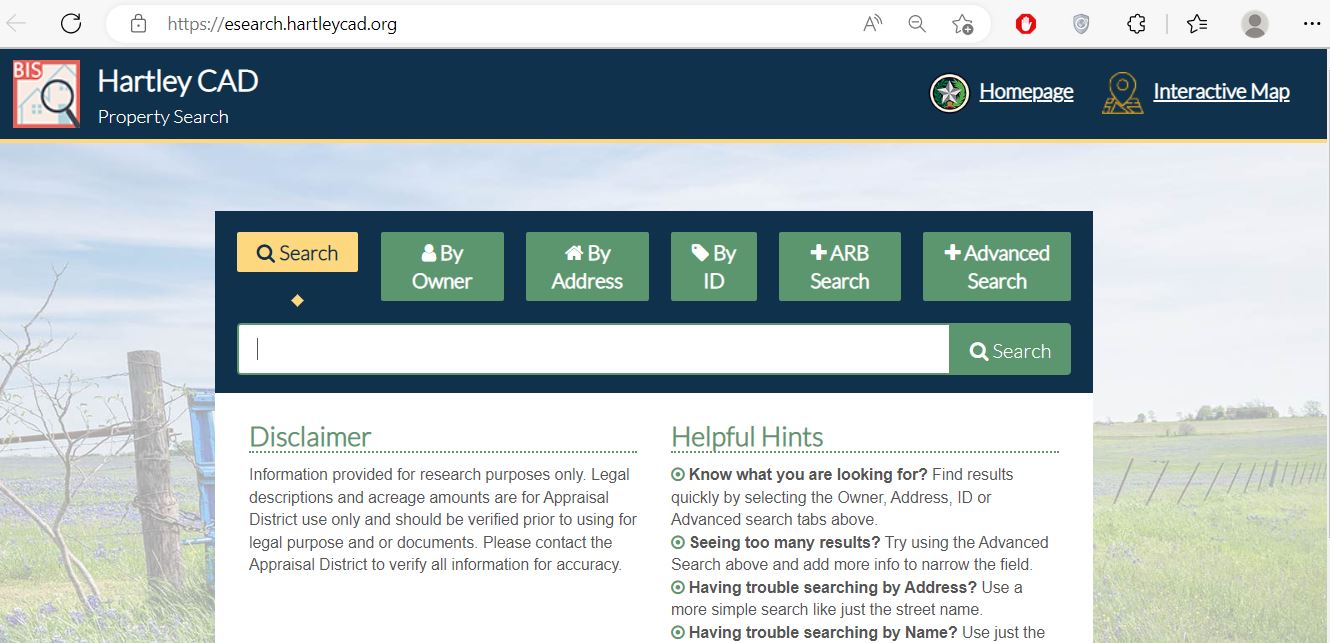The image size is (1330, 643).
Task: Switch to the By Owner tab
Action: 442,266
